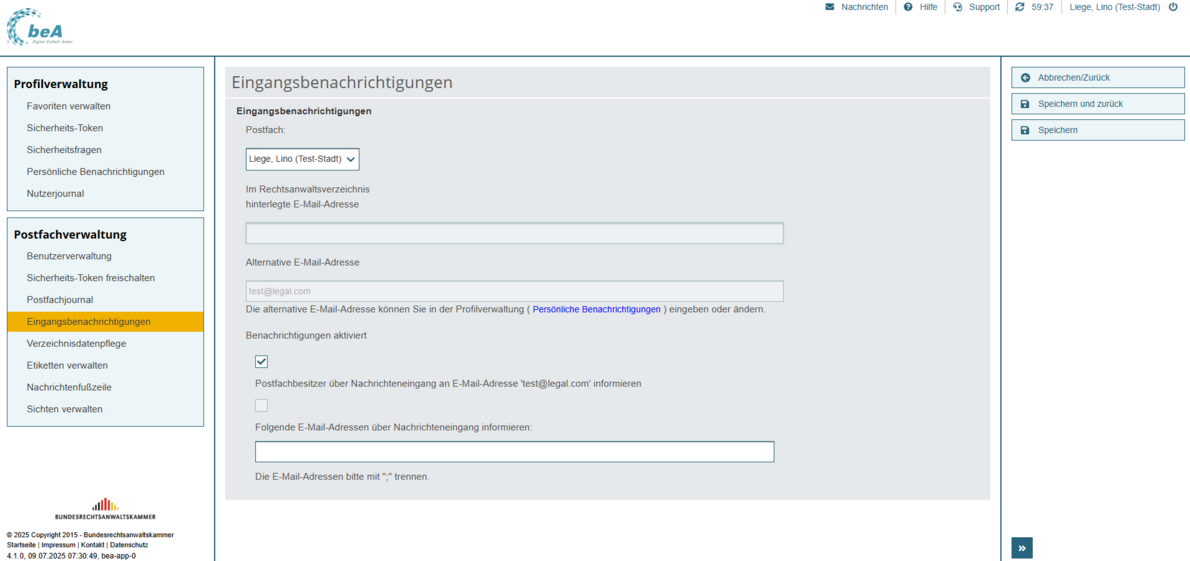
Task: Open the Hilfe question mark icon
Action: coord(908,7)
